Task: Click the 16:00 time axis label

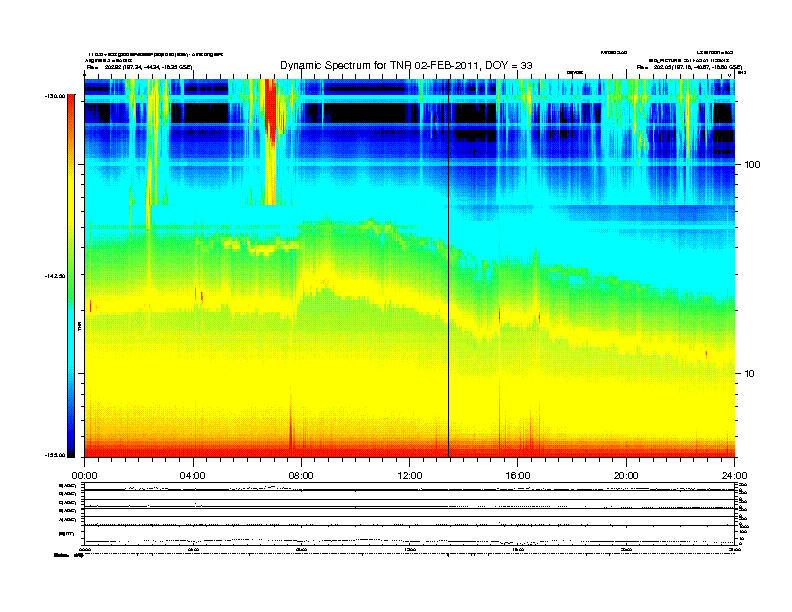Action: 518,476
